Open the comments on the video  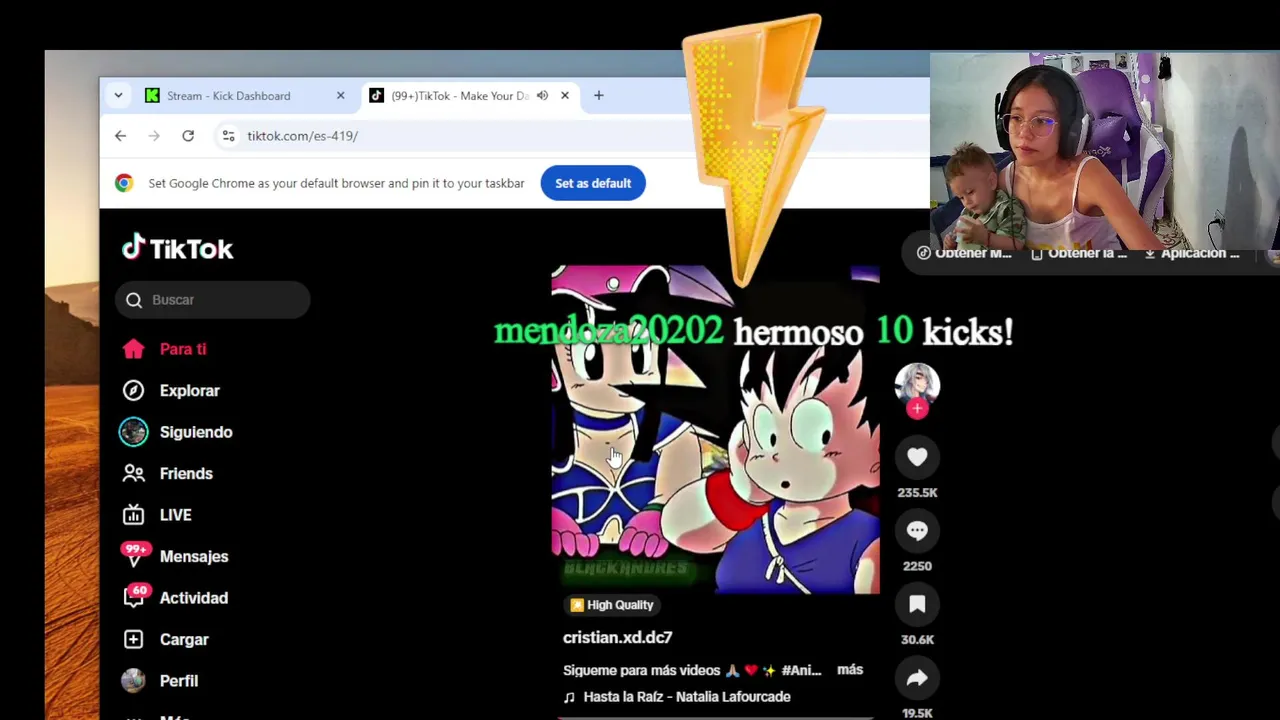pyautogui.click(x=917, y=531)
